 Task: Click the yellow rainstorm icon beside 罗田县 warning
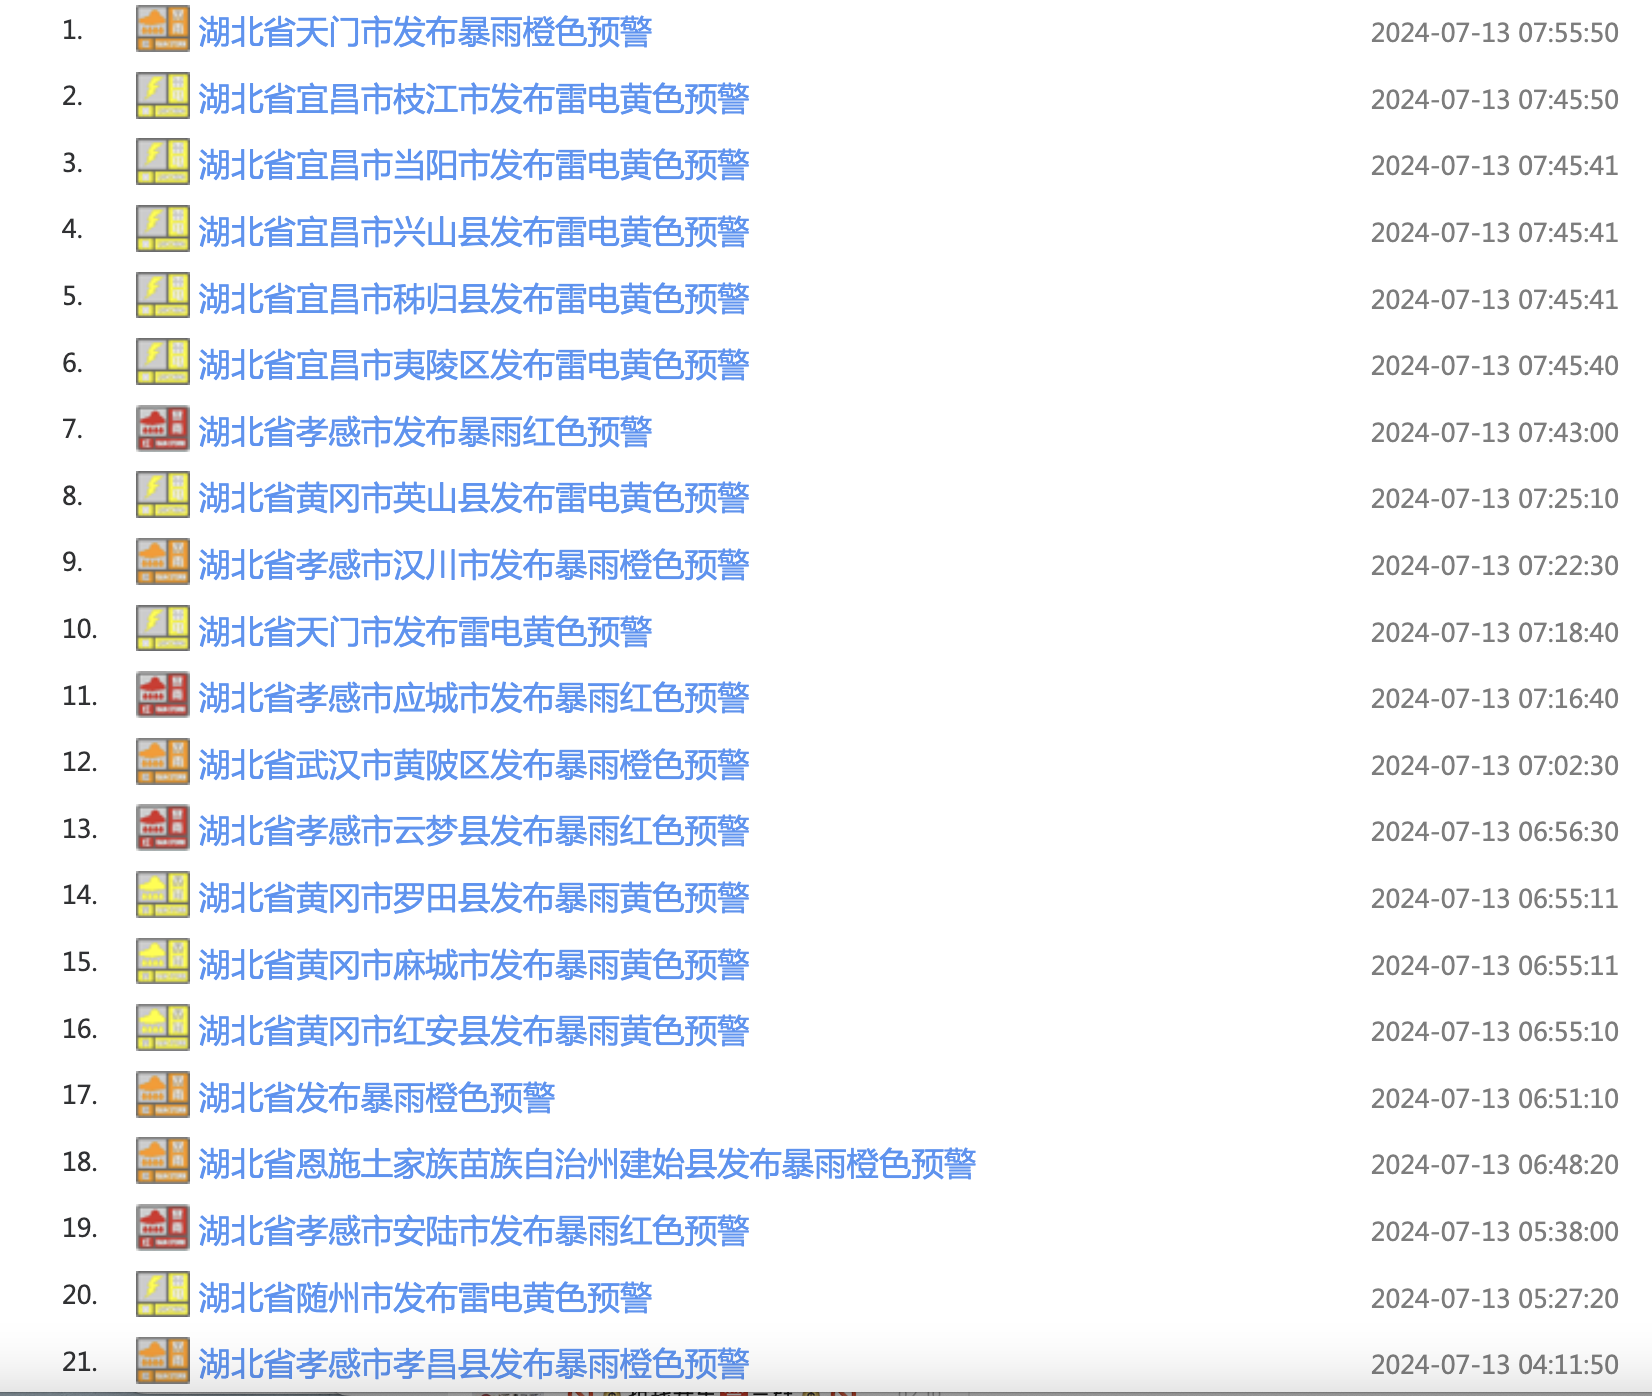coord(162,896)
